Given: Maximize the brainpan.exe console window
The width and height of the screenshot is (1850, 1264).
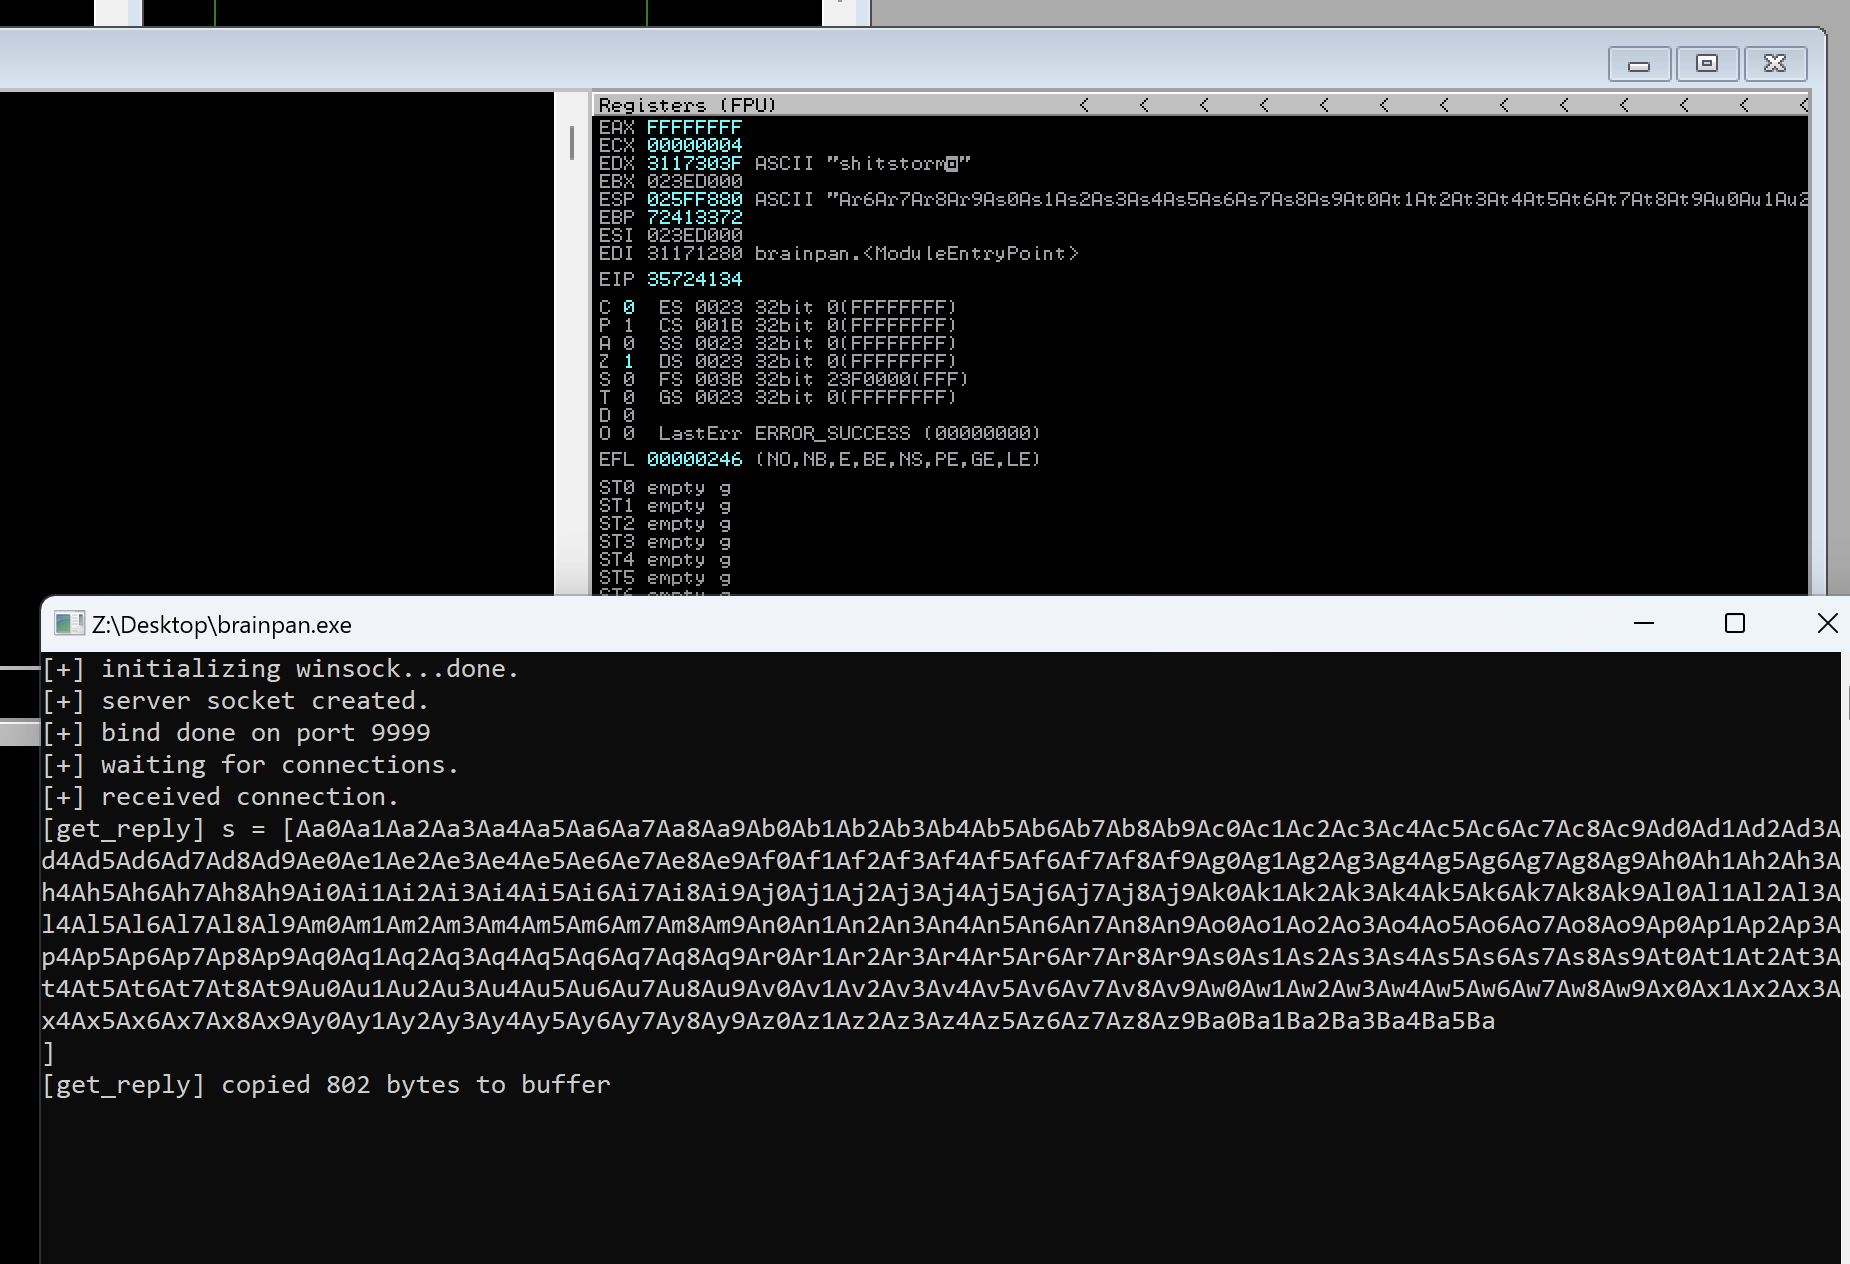Looking at the screenshot, I should [1735, 623].
